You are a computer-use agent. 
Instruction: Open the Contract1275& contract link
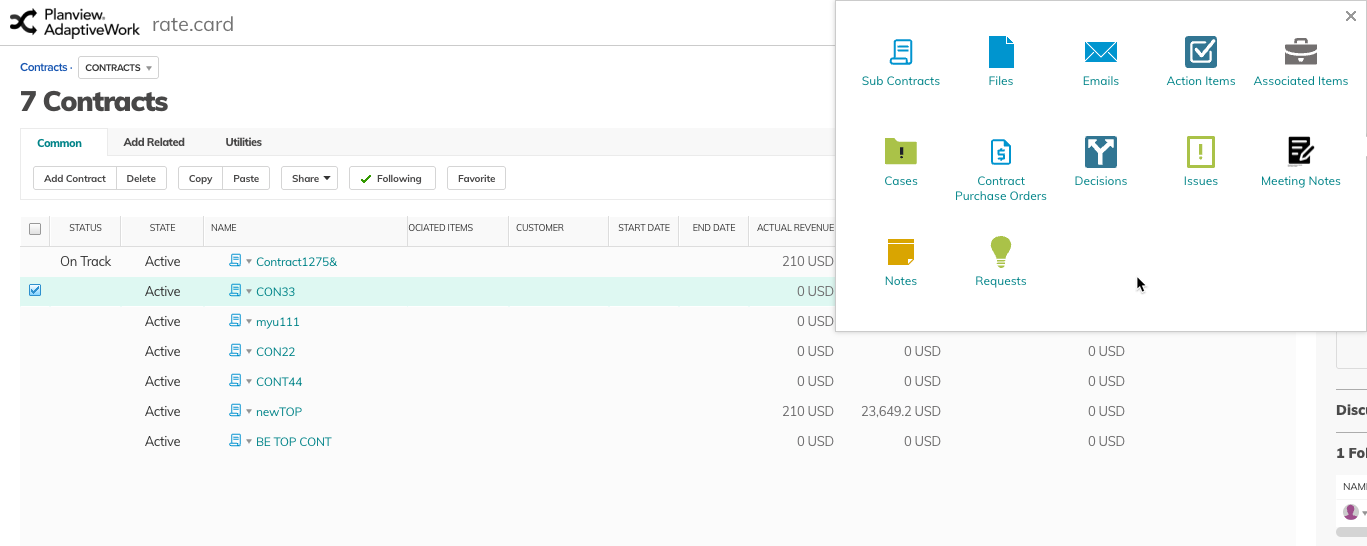click(297, 262)
